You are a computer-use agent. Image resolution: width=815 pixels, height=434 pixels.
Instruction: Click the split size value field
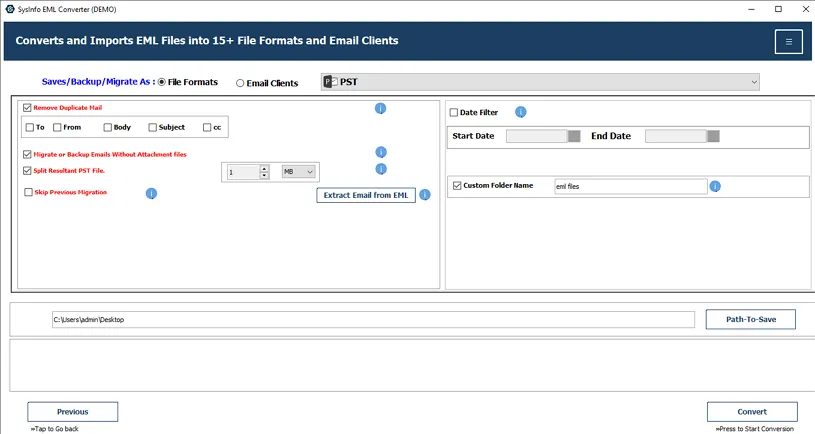pos(243,172)
